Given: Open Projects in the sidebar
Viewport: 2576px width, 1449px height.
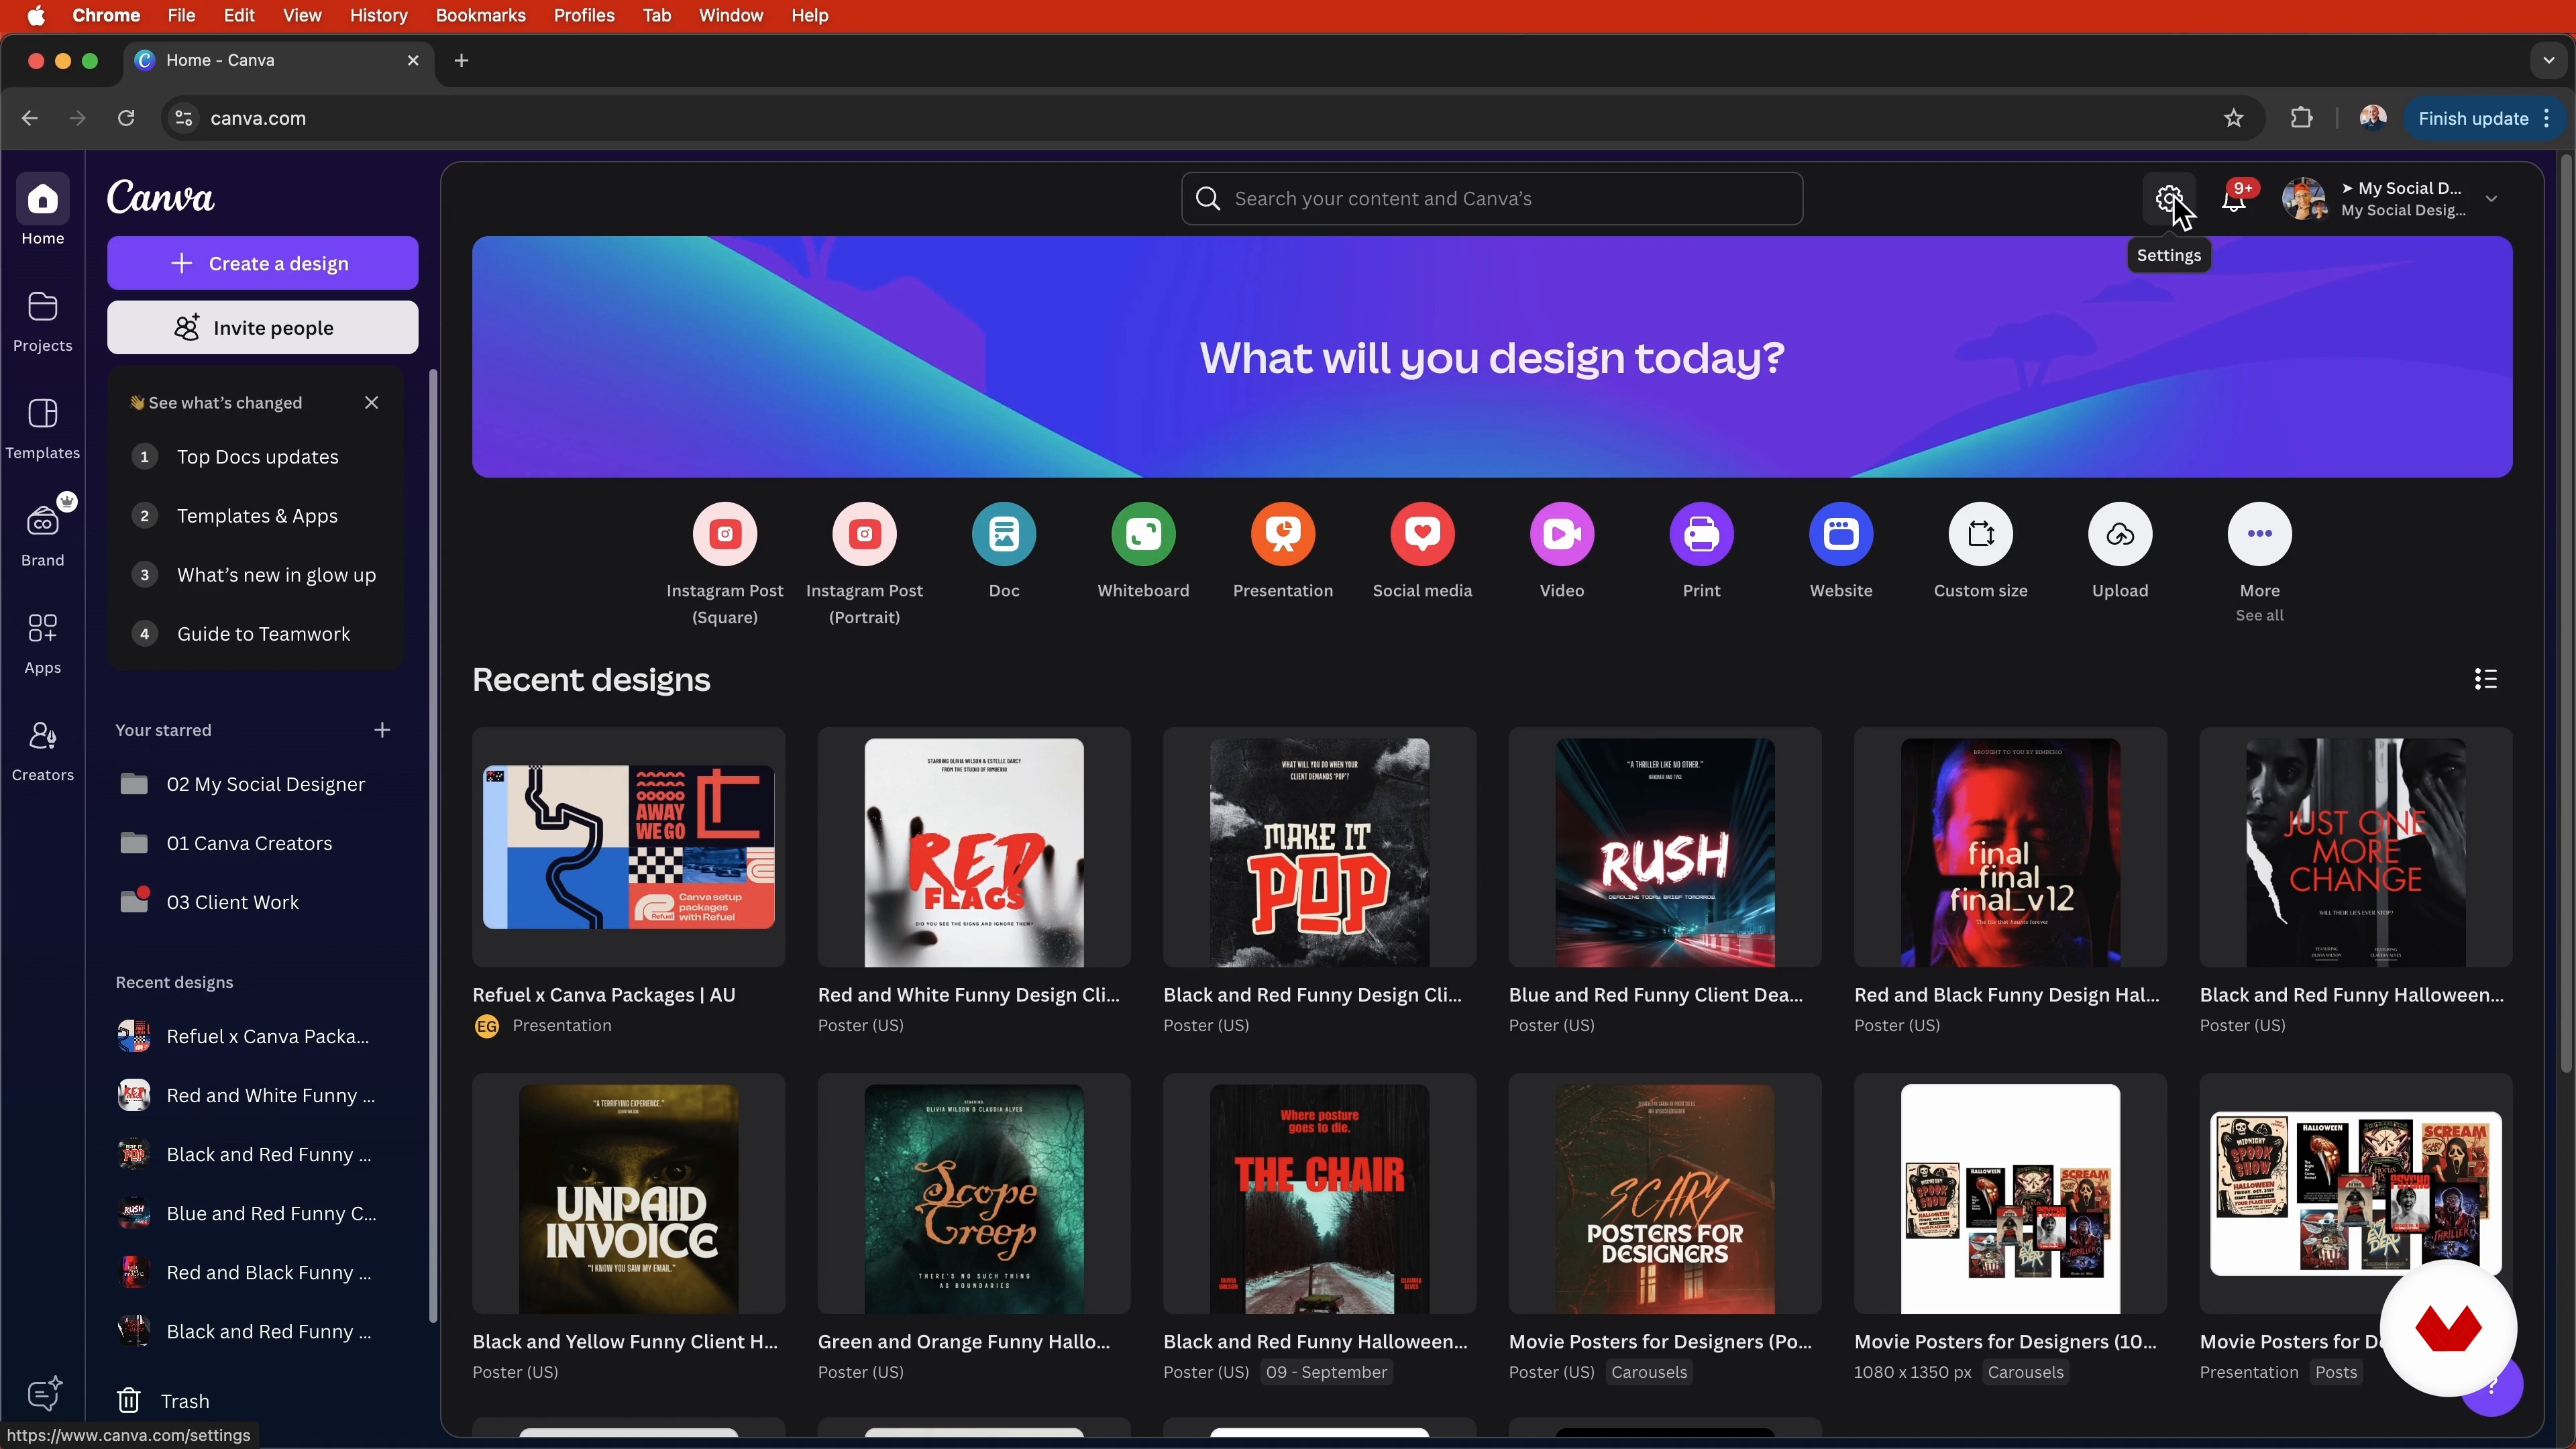Looking at the screenshot, I should coord(42,321).
